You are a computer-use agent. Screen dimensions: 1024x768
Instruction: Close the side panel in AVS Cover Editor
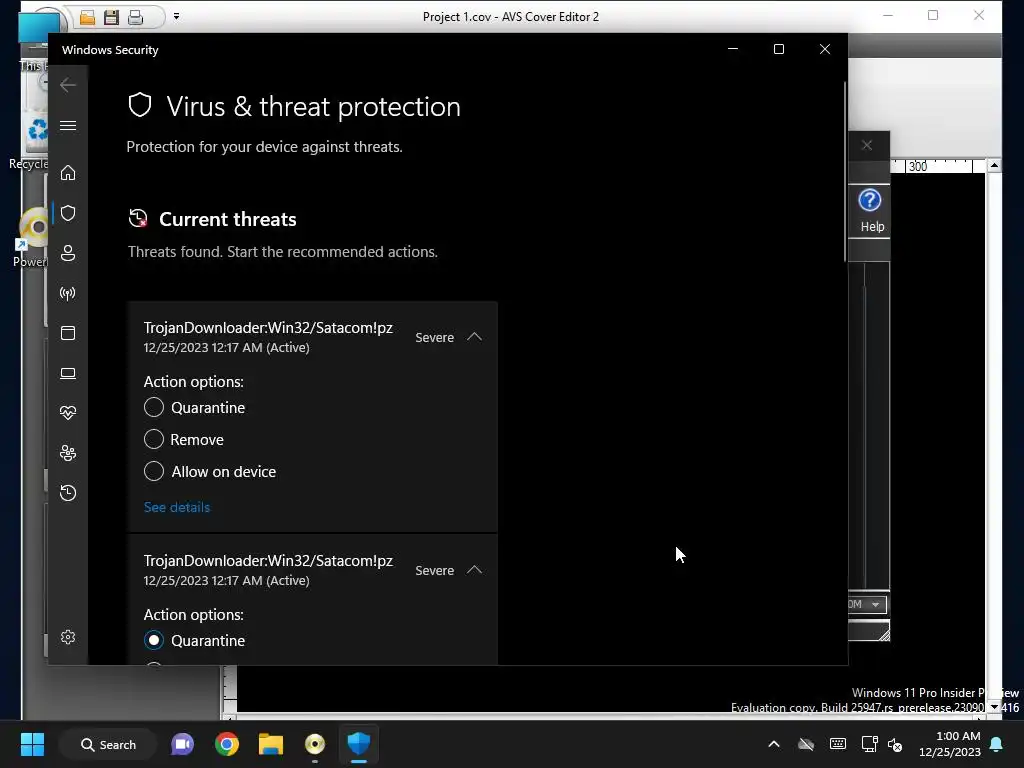[x=867, y=145]
